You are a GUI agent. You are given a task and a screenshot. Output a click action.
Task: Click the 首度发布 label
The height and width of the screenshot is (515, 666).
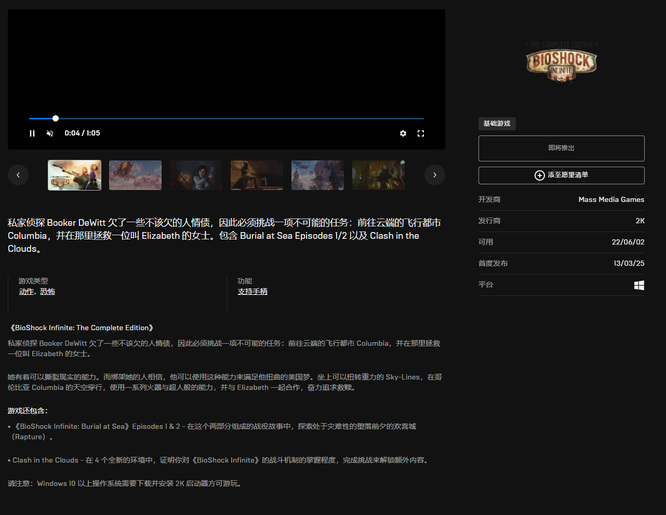pyautogui.click(x=493, y=263)
